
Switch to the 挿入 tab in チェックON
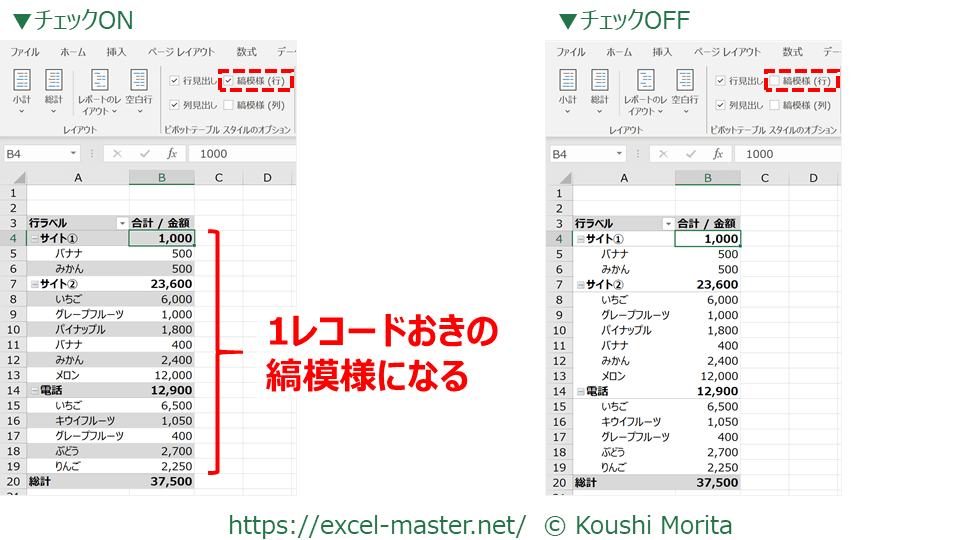pyautogui.click(x=116, y=52)
